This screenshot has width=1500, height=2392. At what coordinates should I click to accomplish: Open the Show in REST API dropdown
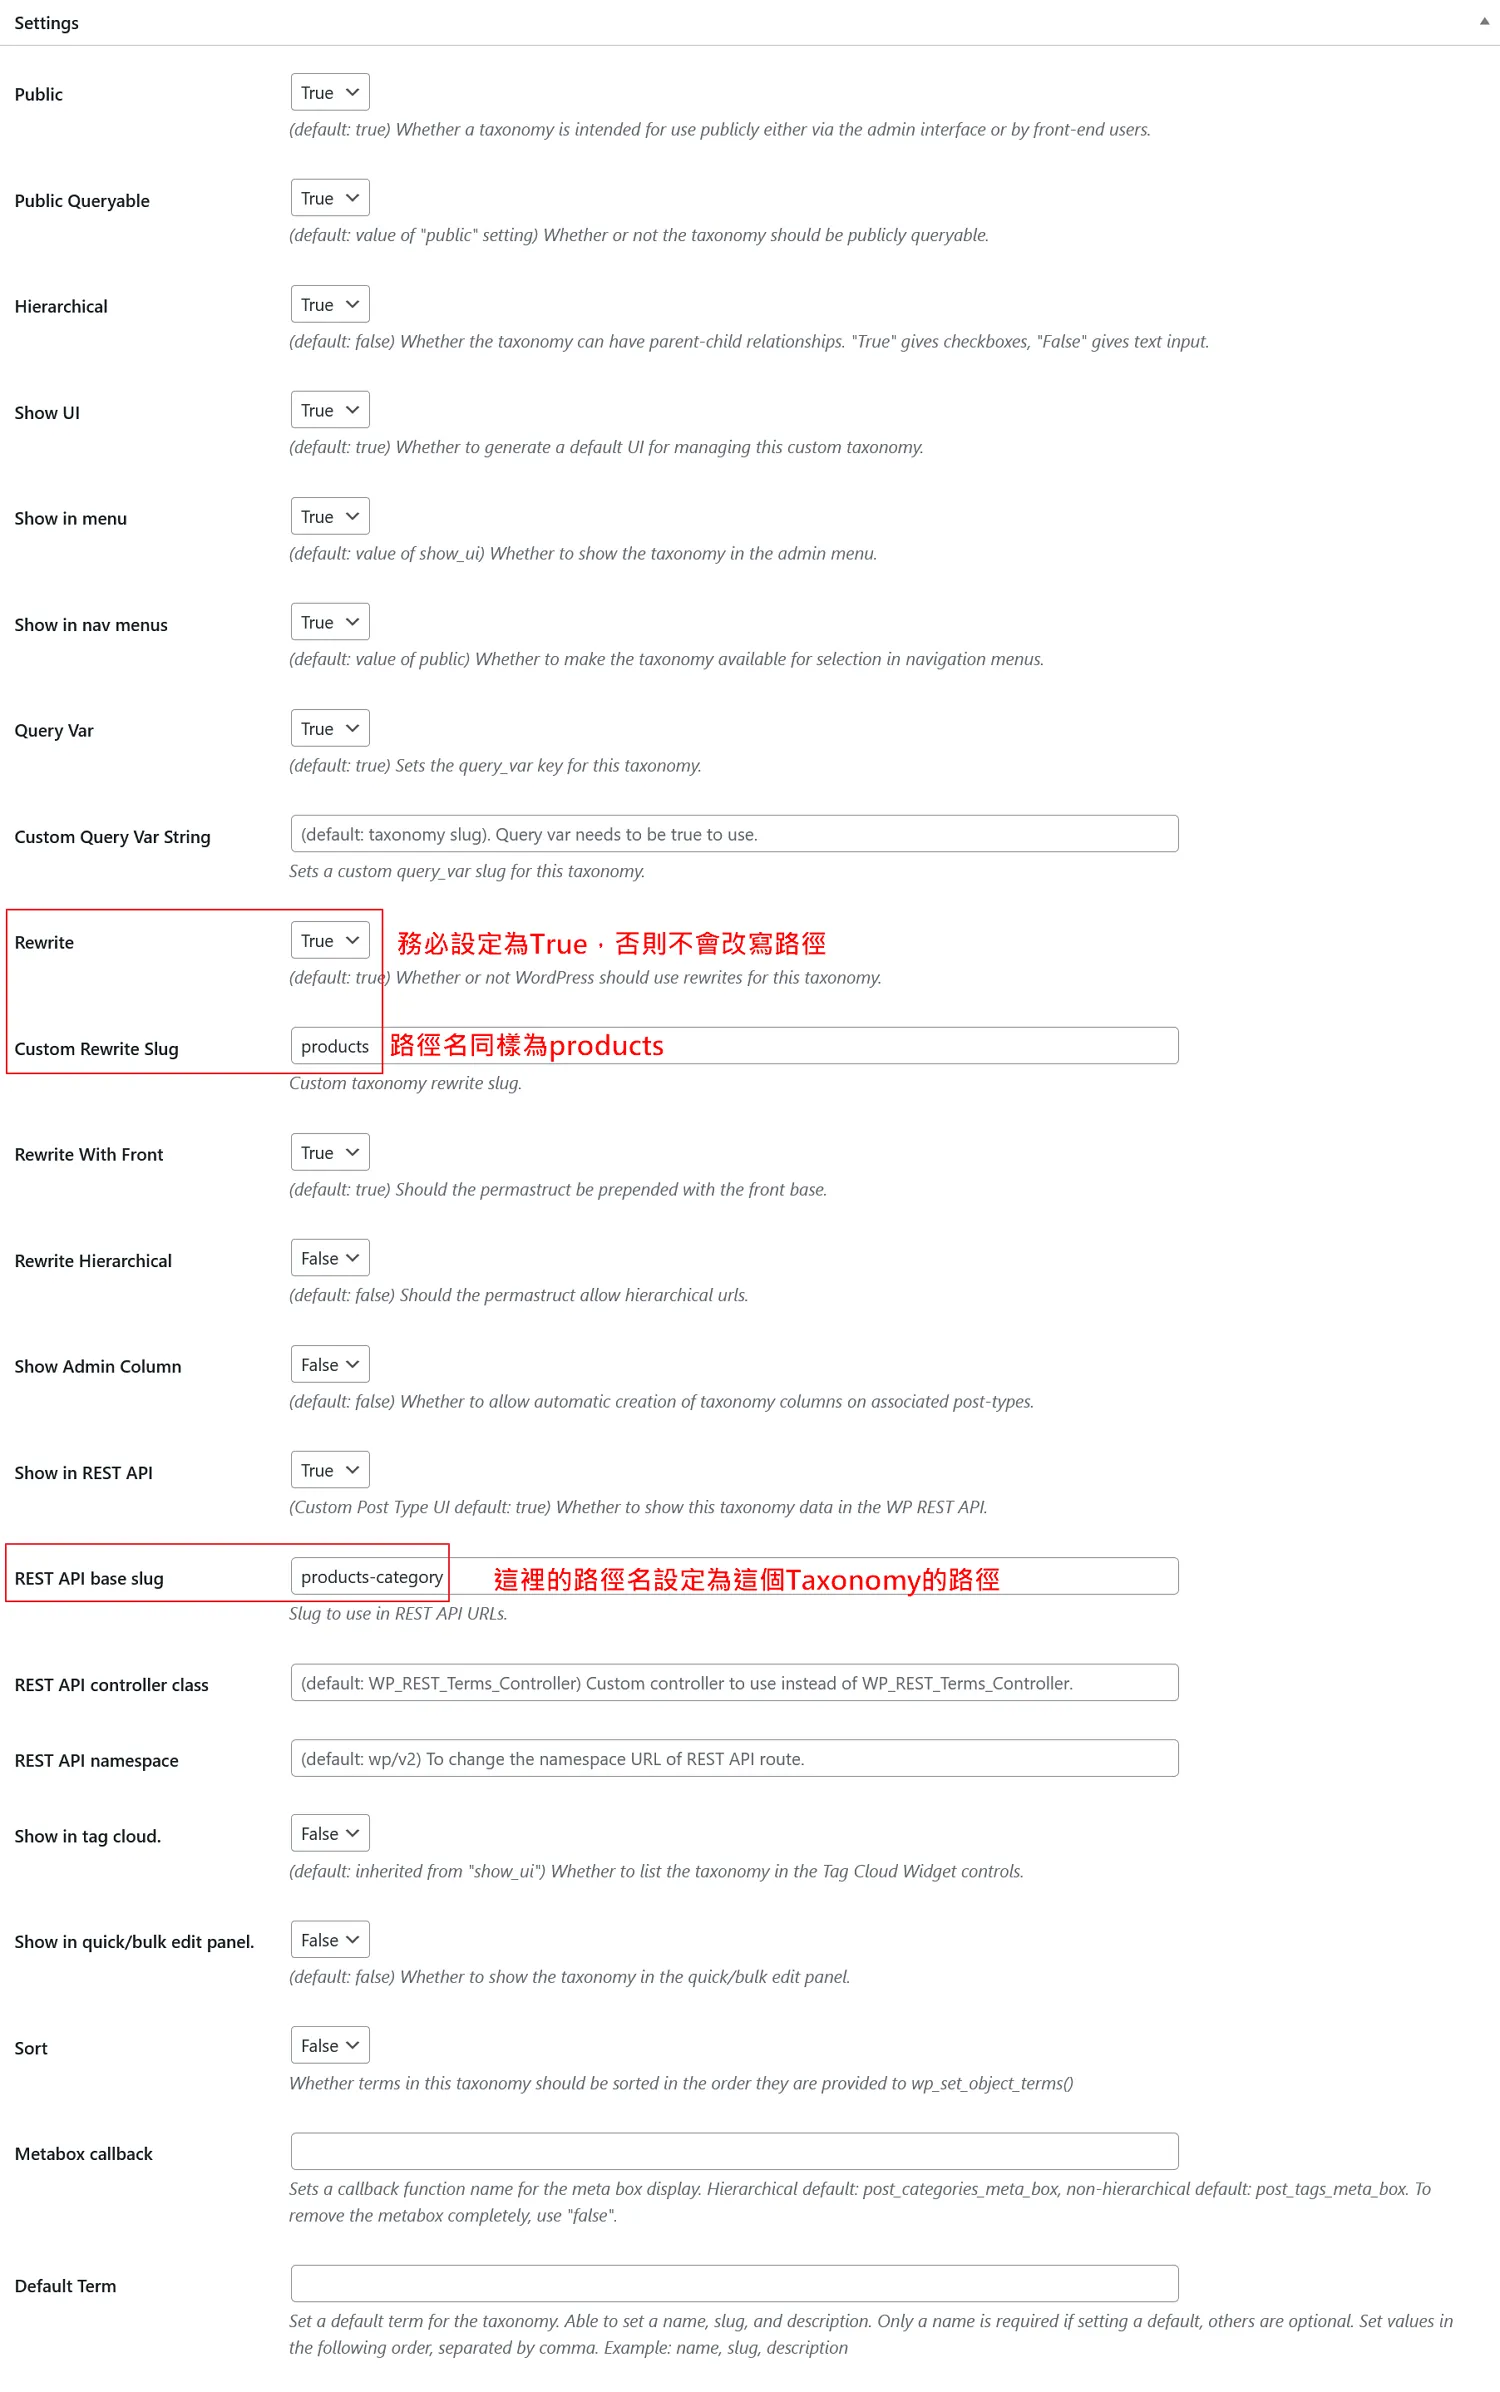(329, 1471)
